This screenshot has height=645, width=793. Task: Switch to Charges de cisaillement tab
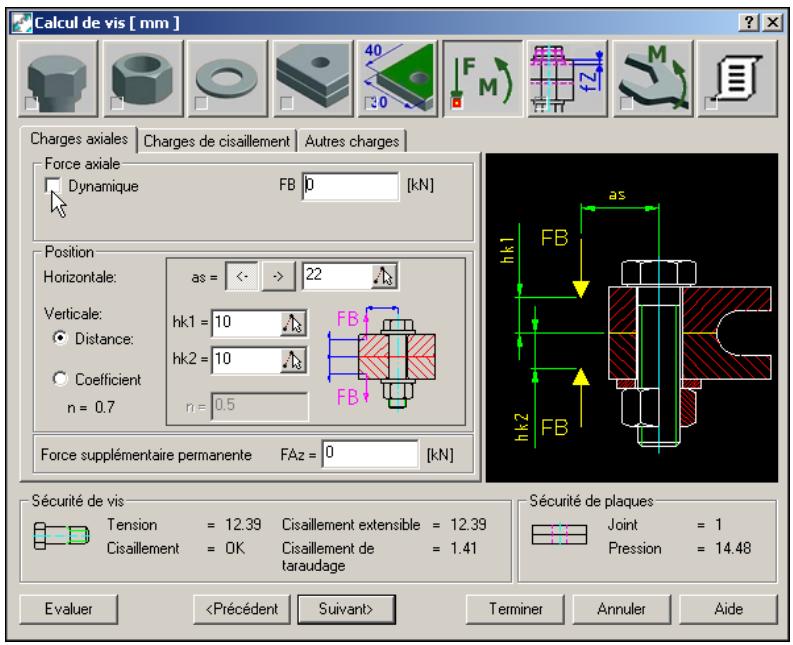[216, 141]
